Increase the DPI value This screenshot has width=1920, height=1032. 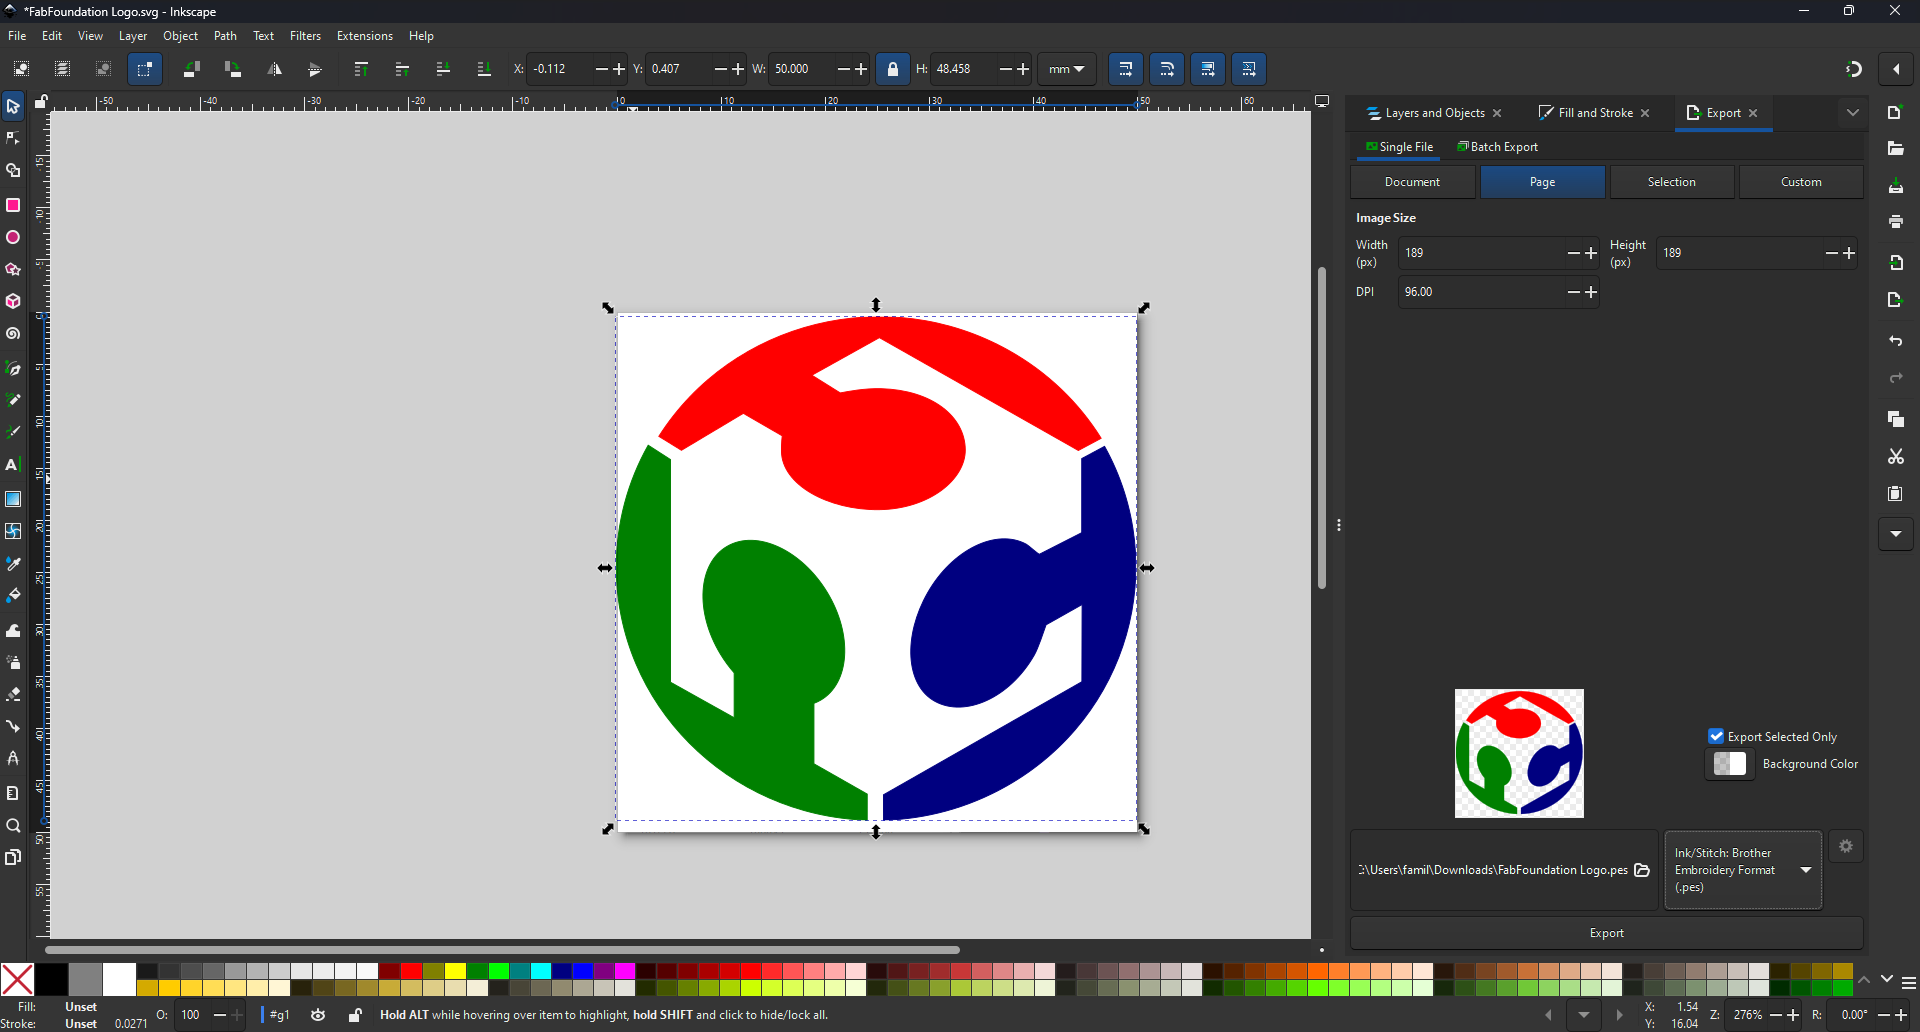click(1591, 292)
